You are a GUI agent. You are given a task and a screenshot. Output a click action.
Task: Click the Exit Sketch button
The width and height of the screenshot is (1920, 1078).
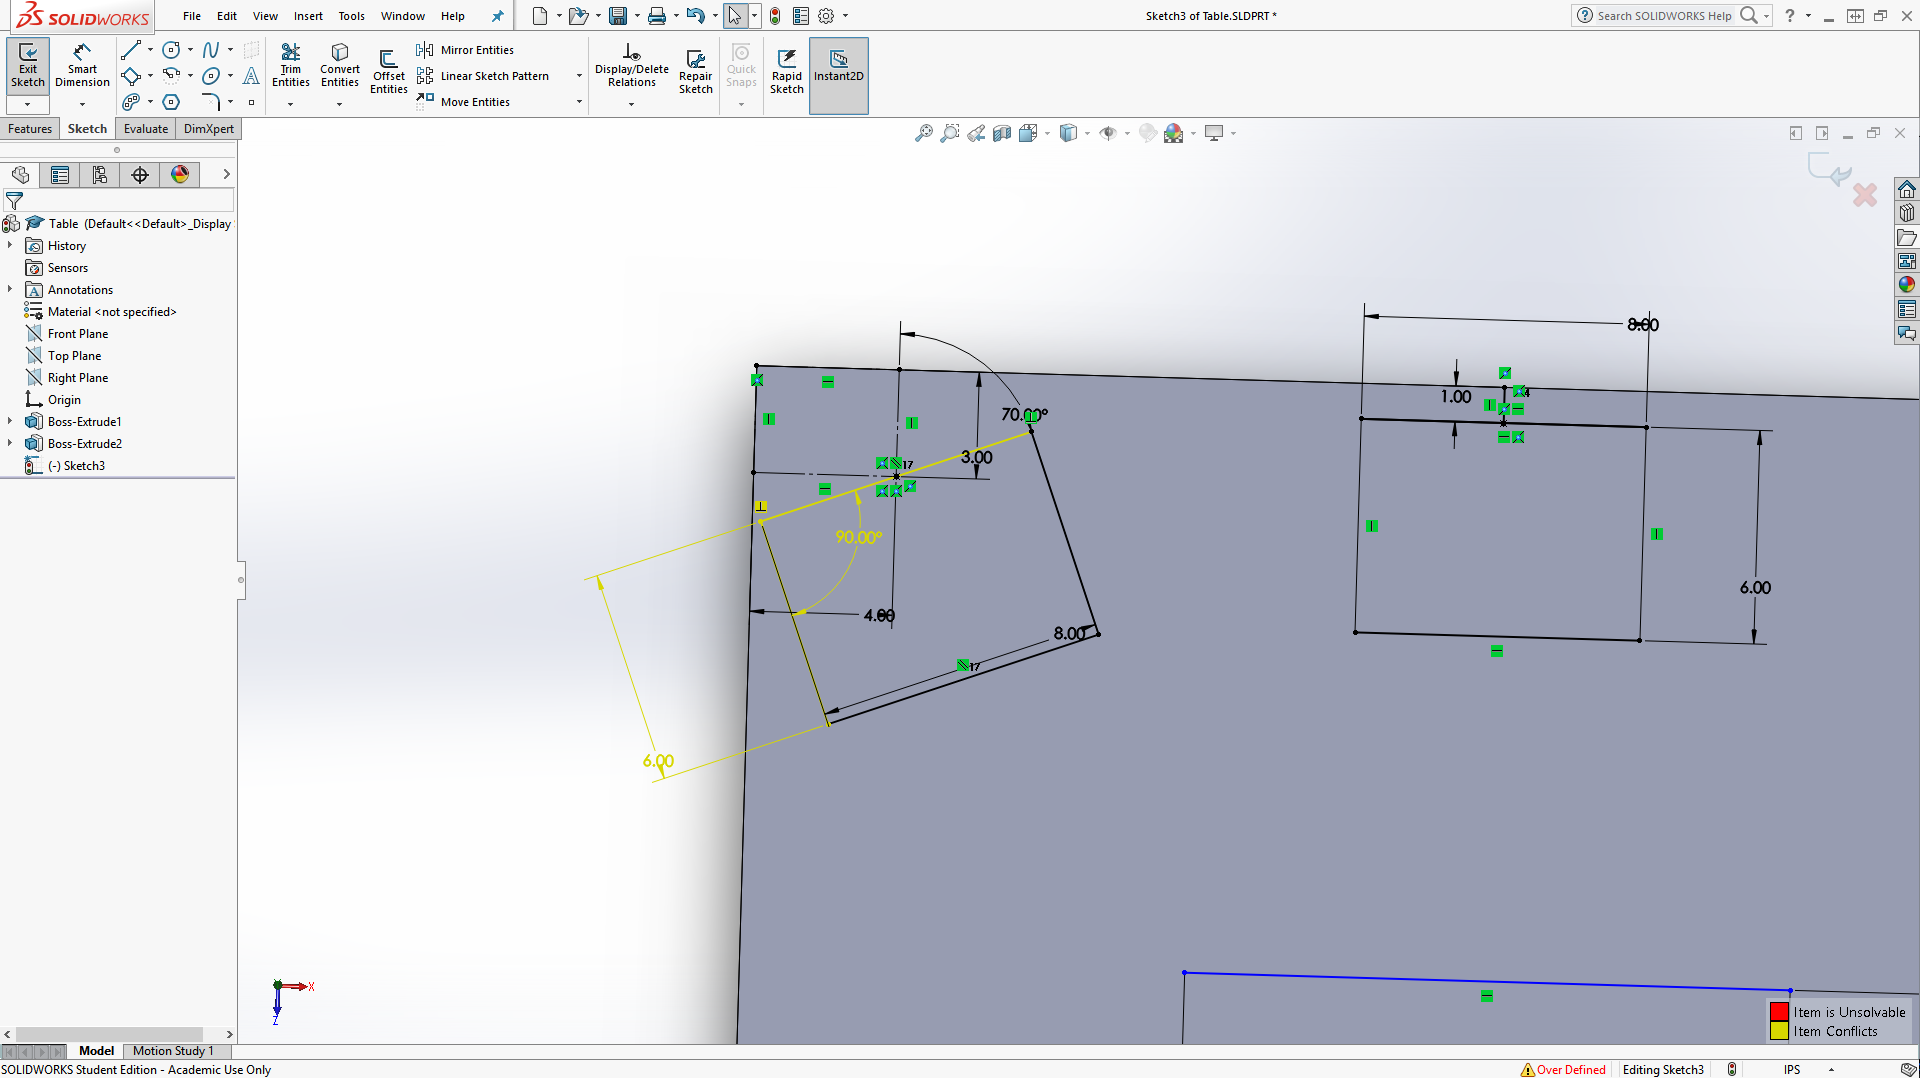(x=28, y=66)
